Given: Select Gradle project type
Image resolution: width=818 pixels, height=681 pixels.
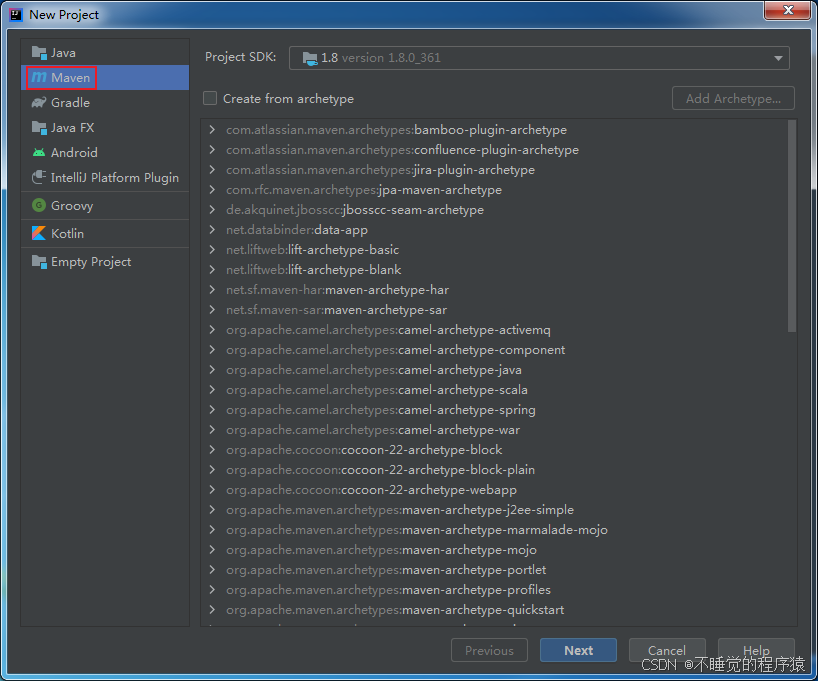Looking at the screenshot, I should point(105,102).
